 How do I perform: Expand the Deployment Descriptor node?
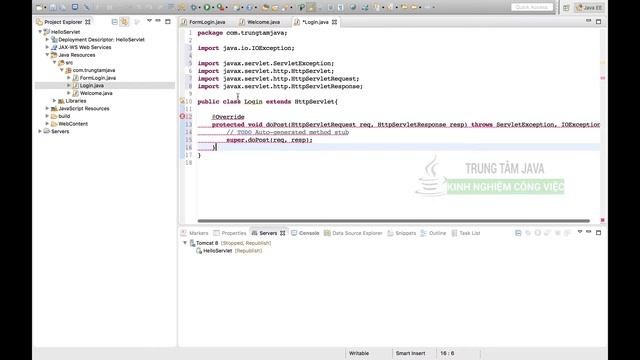click(x=47, y=40)
